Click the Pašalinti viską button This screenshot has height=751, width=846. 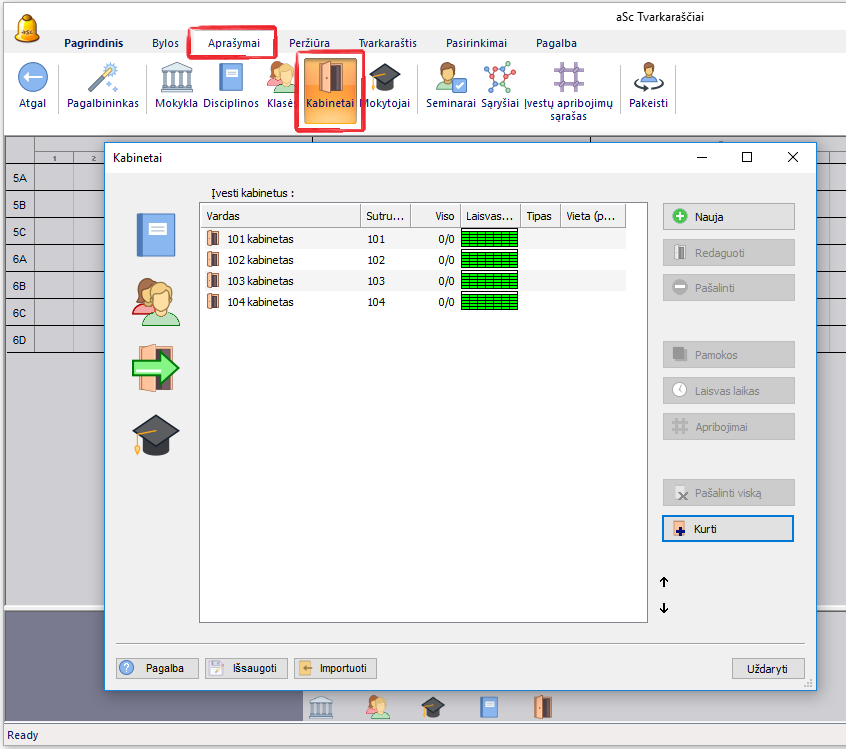coord(728,493)
